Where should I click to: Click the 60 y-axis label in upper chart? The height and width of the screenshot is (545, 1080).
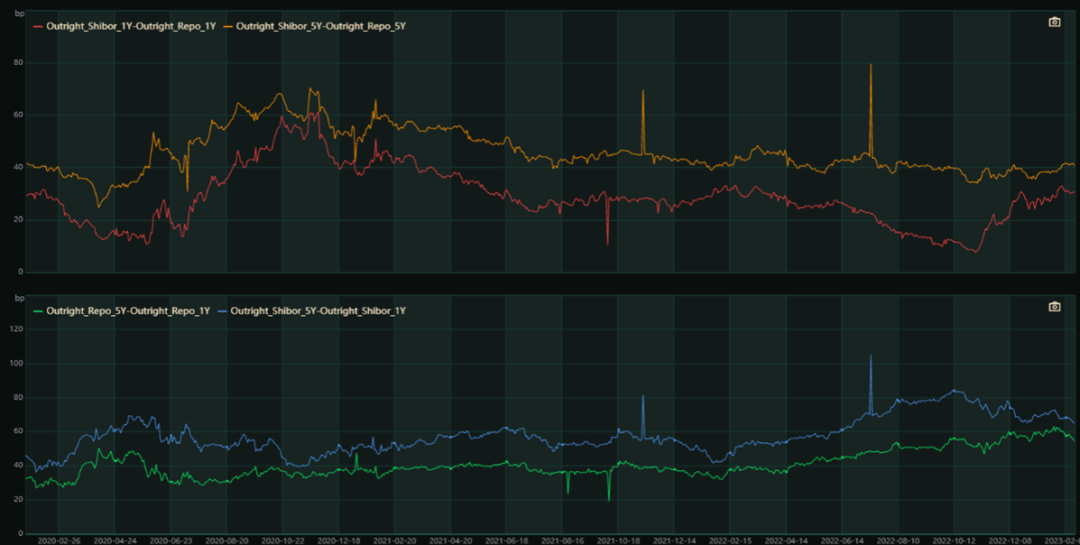click(x=19, y=115)
